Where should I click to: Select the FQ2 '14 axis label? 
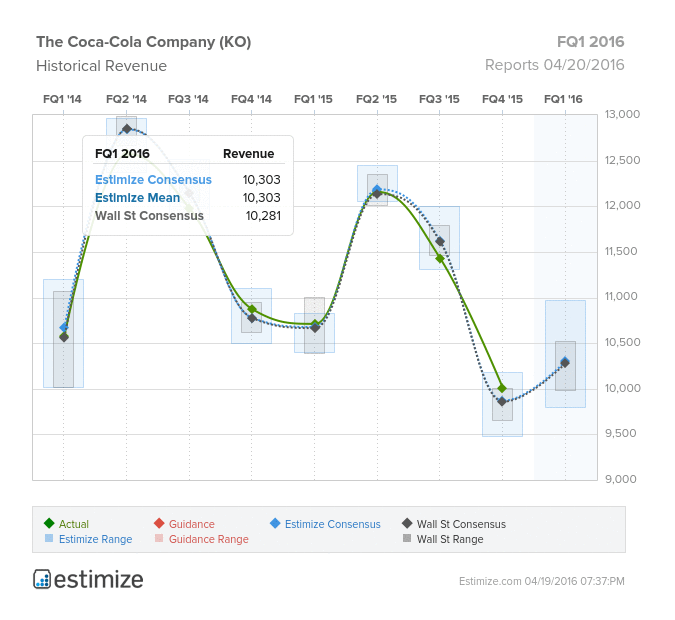[126, 99]
